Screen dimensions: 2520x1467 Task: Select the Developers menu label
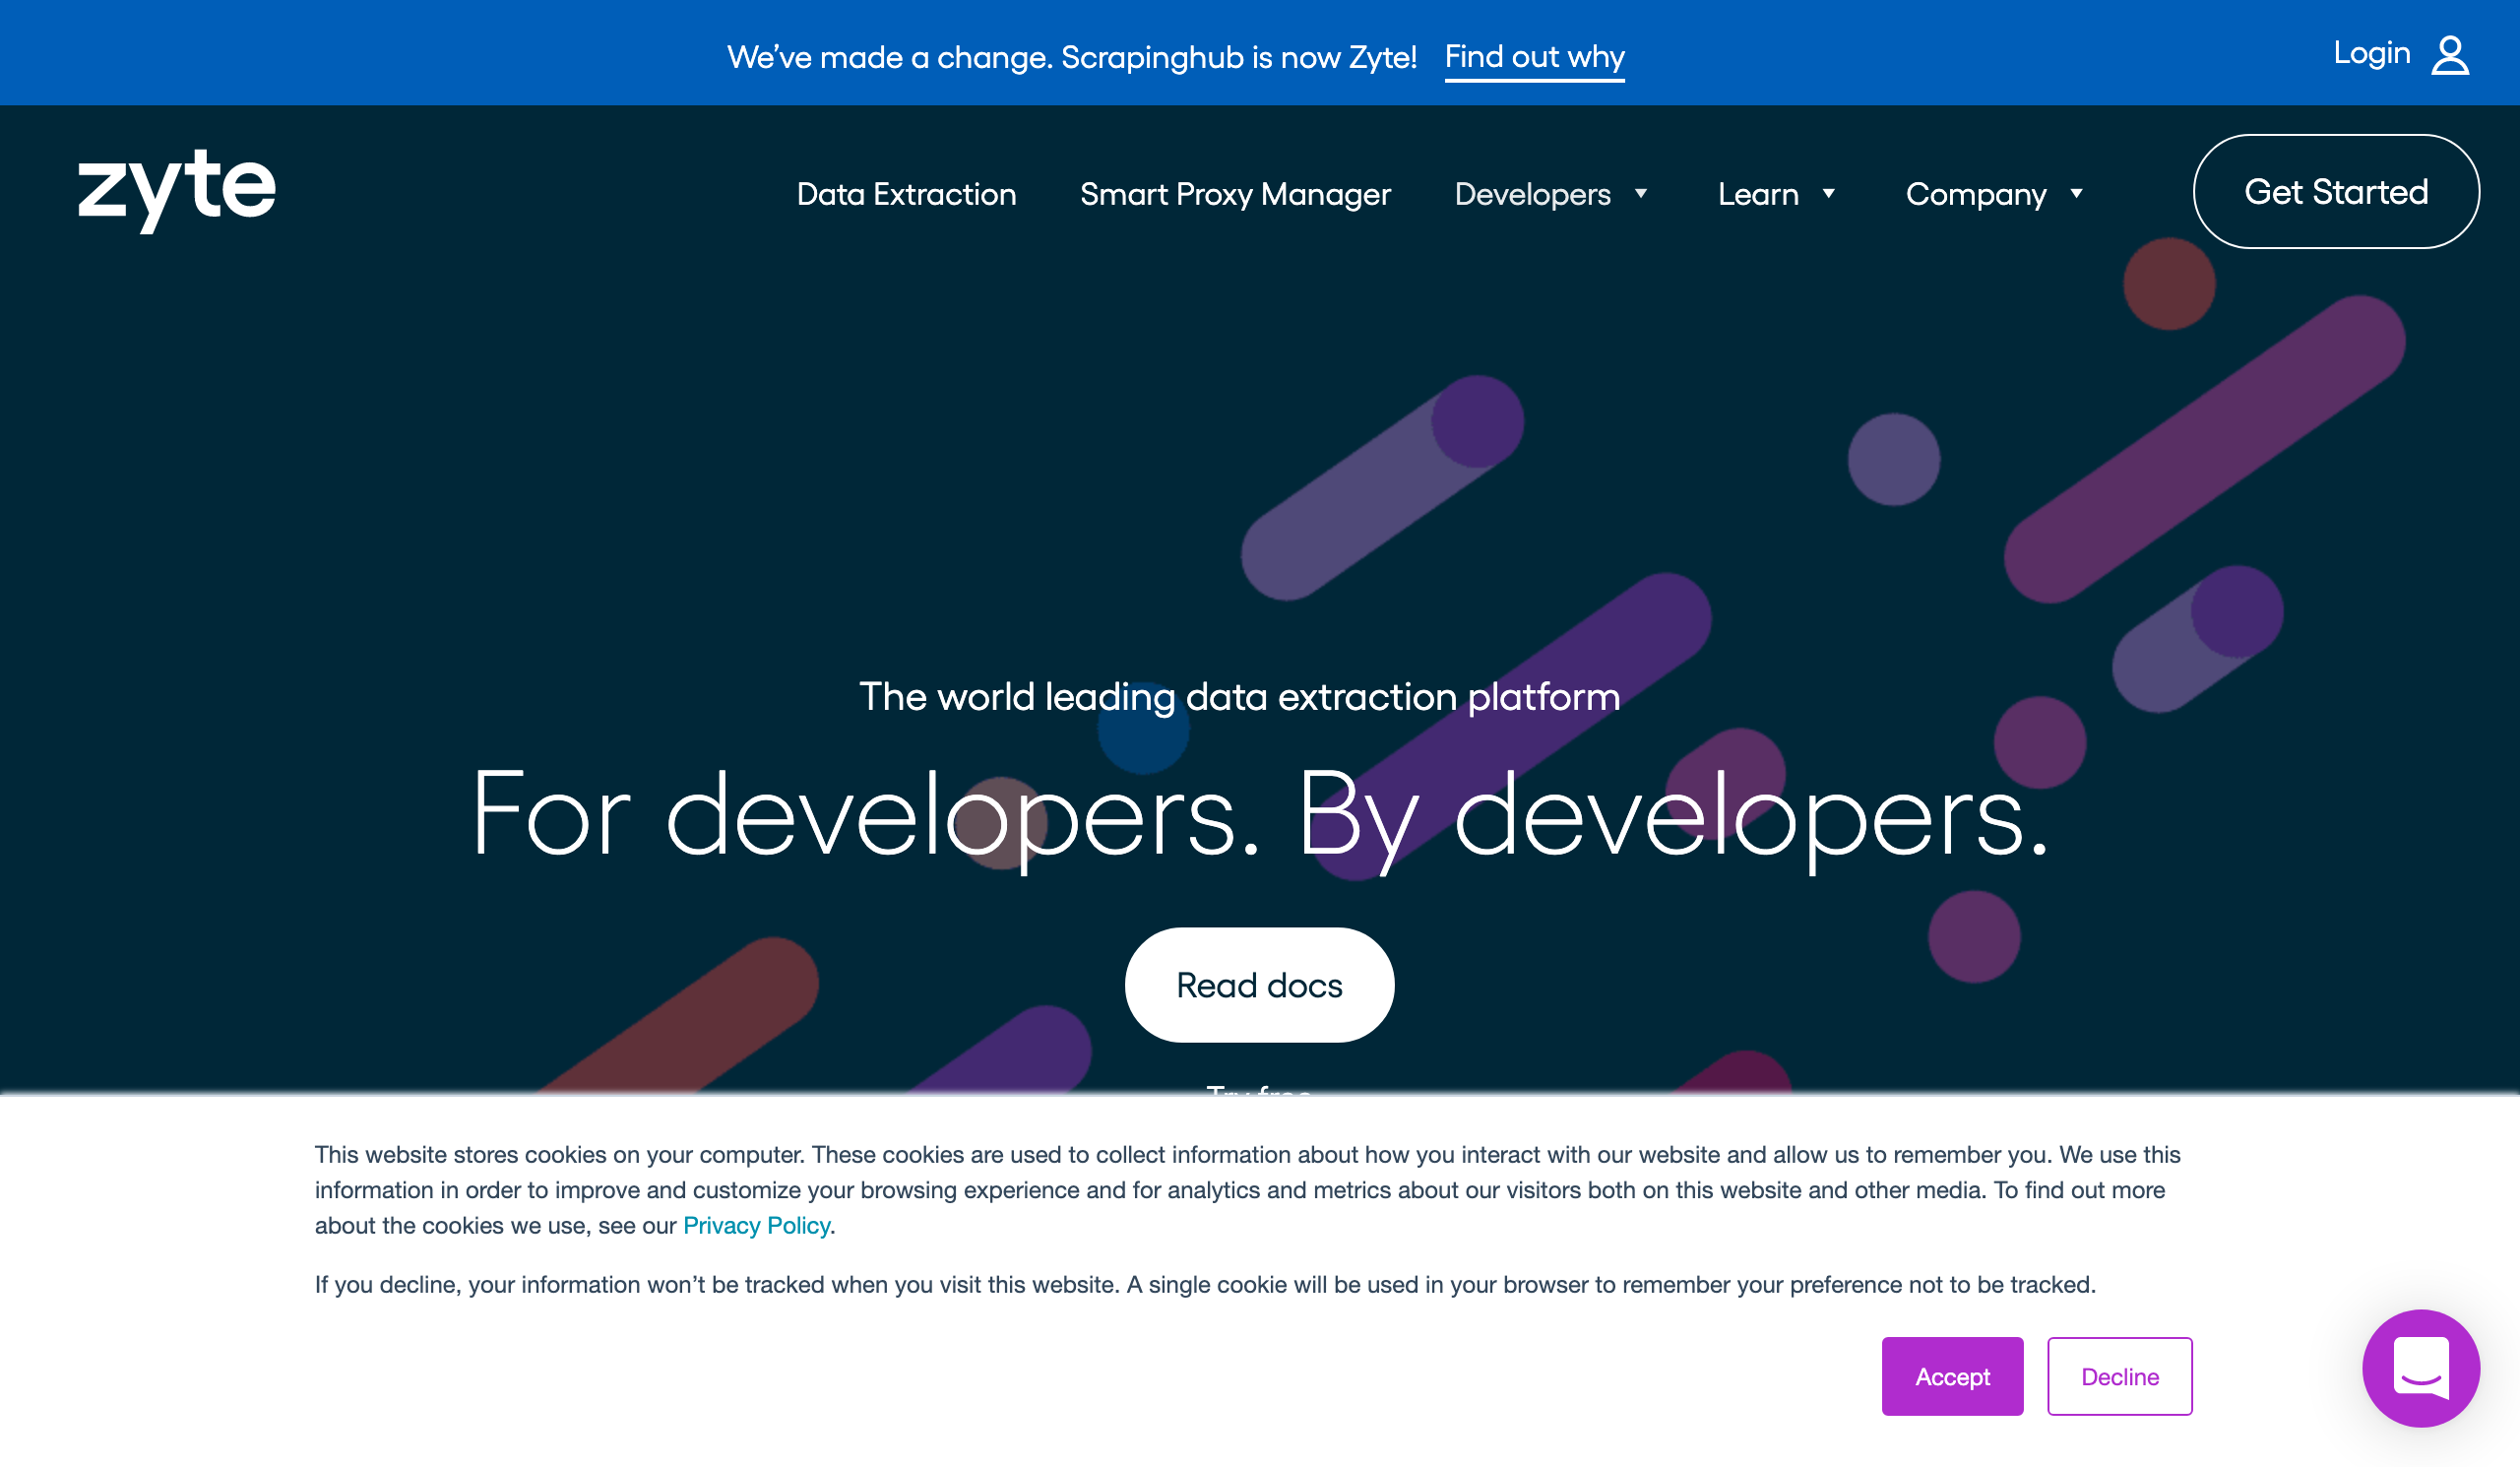[1532, 194]
